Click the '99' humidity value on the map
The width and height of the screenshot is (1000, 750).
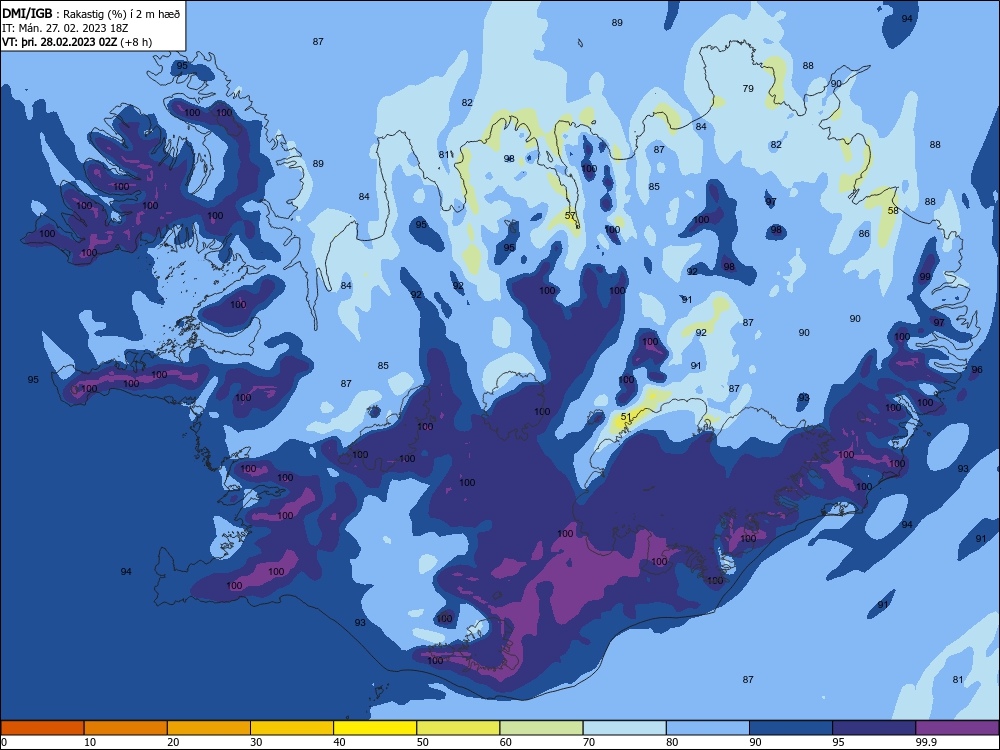coord(925,277)
